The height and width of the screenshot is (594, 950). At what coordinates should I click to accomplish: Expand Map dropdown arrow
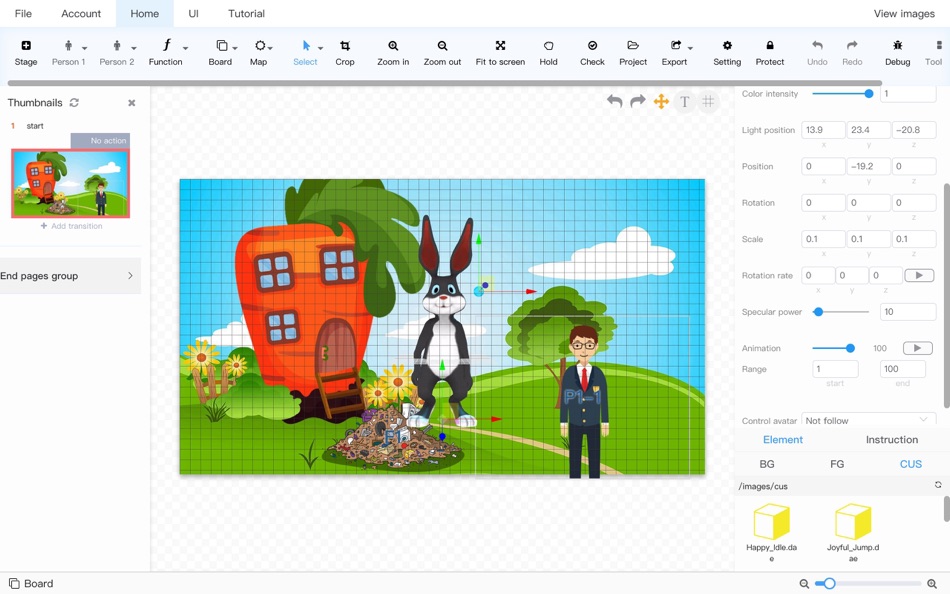pos(270,48)
